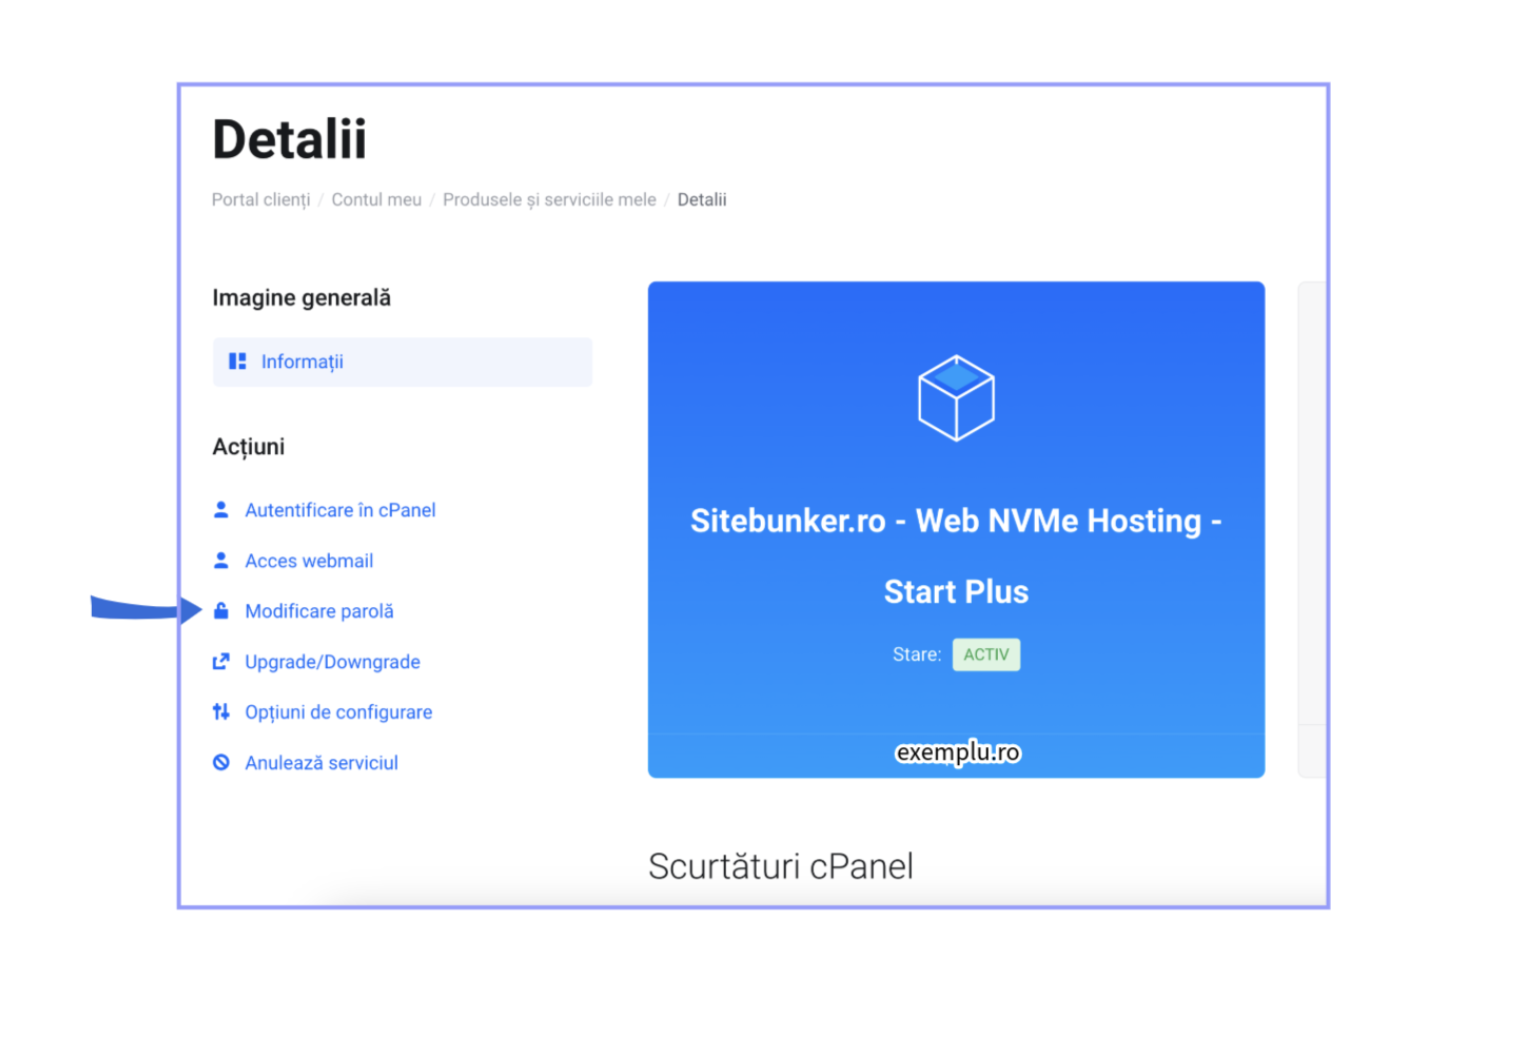
Task: Click the Scurtături cPanel heading
Action: 780,866
